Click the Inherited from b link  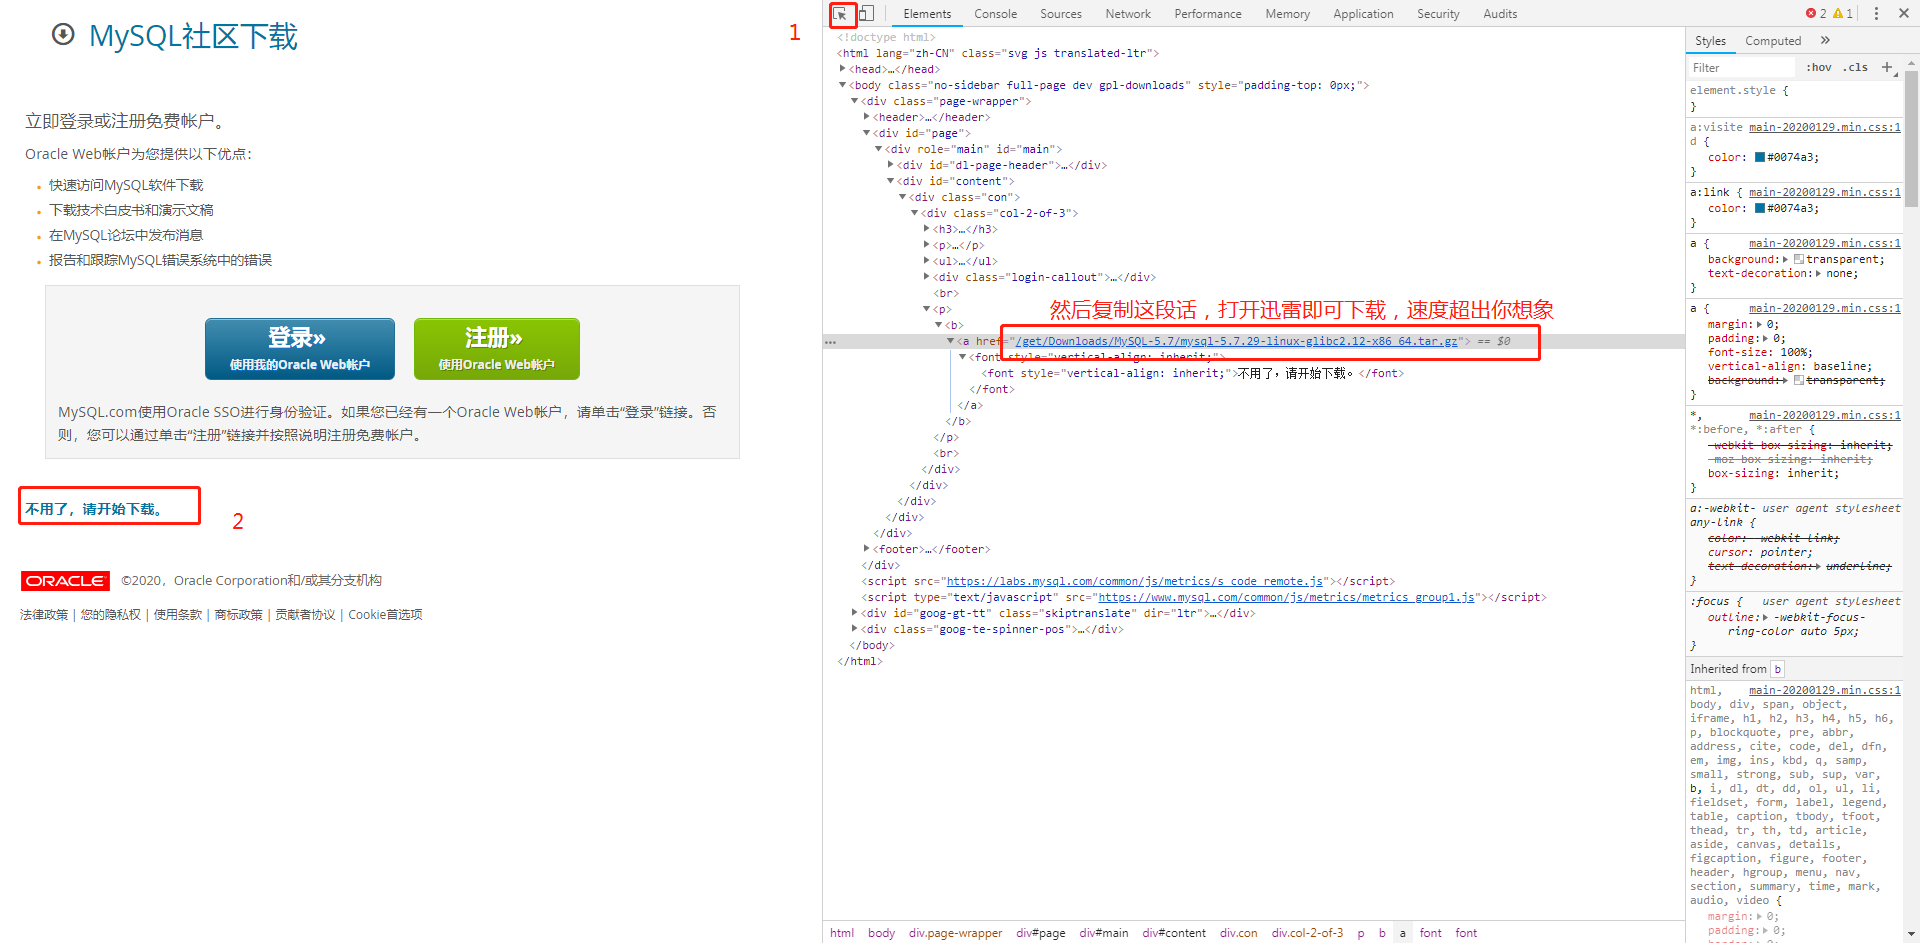coord(1777,669)
